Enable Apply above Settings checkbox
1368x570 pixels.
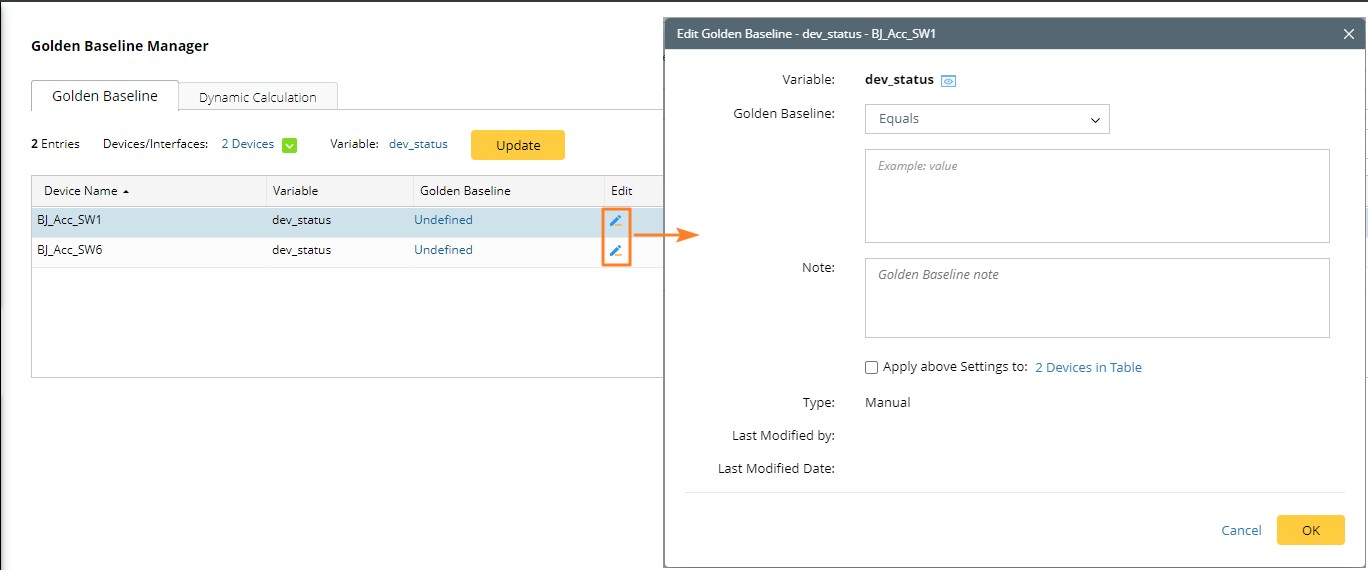tap(872, 367)
